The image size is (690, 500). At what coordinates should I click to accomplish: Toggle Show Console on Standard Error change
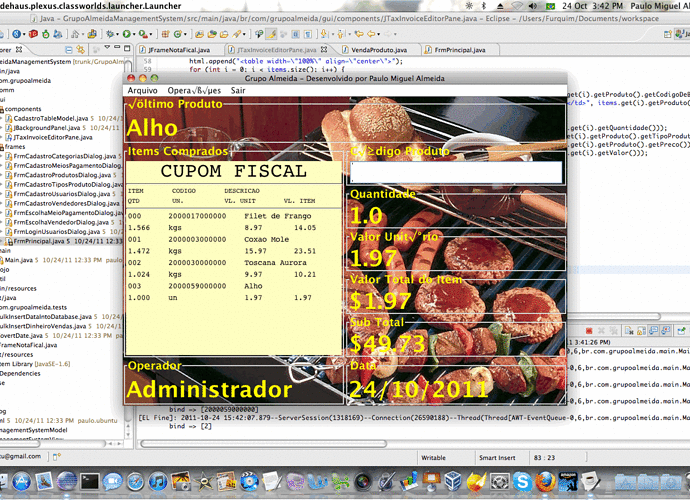(666, 331)
